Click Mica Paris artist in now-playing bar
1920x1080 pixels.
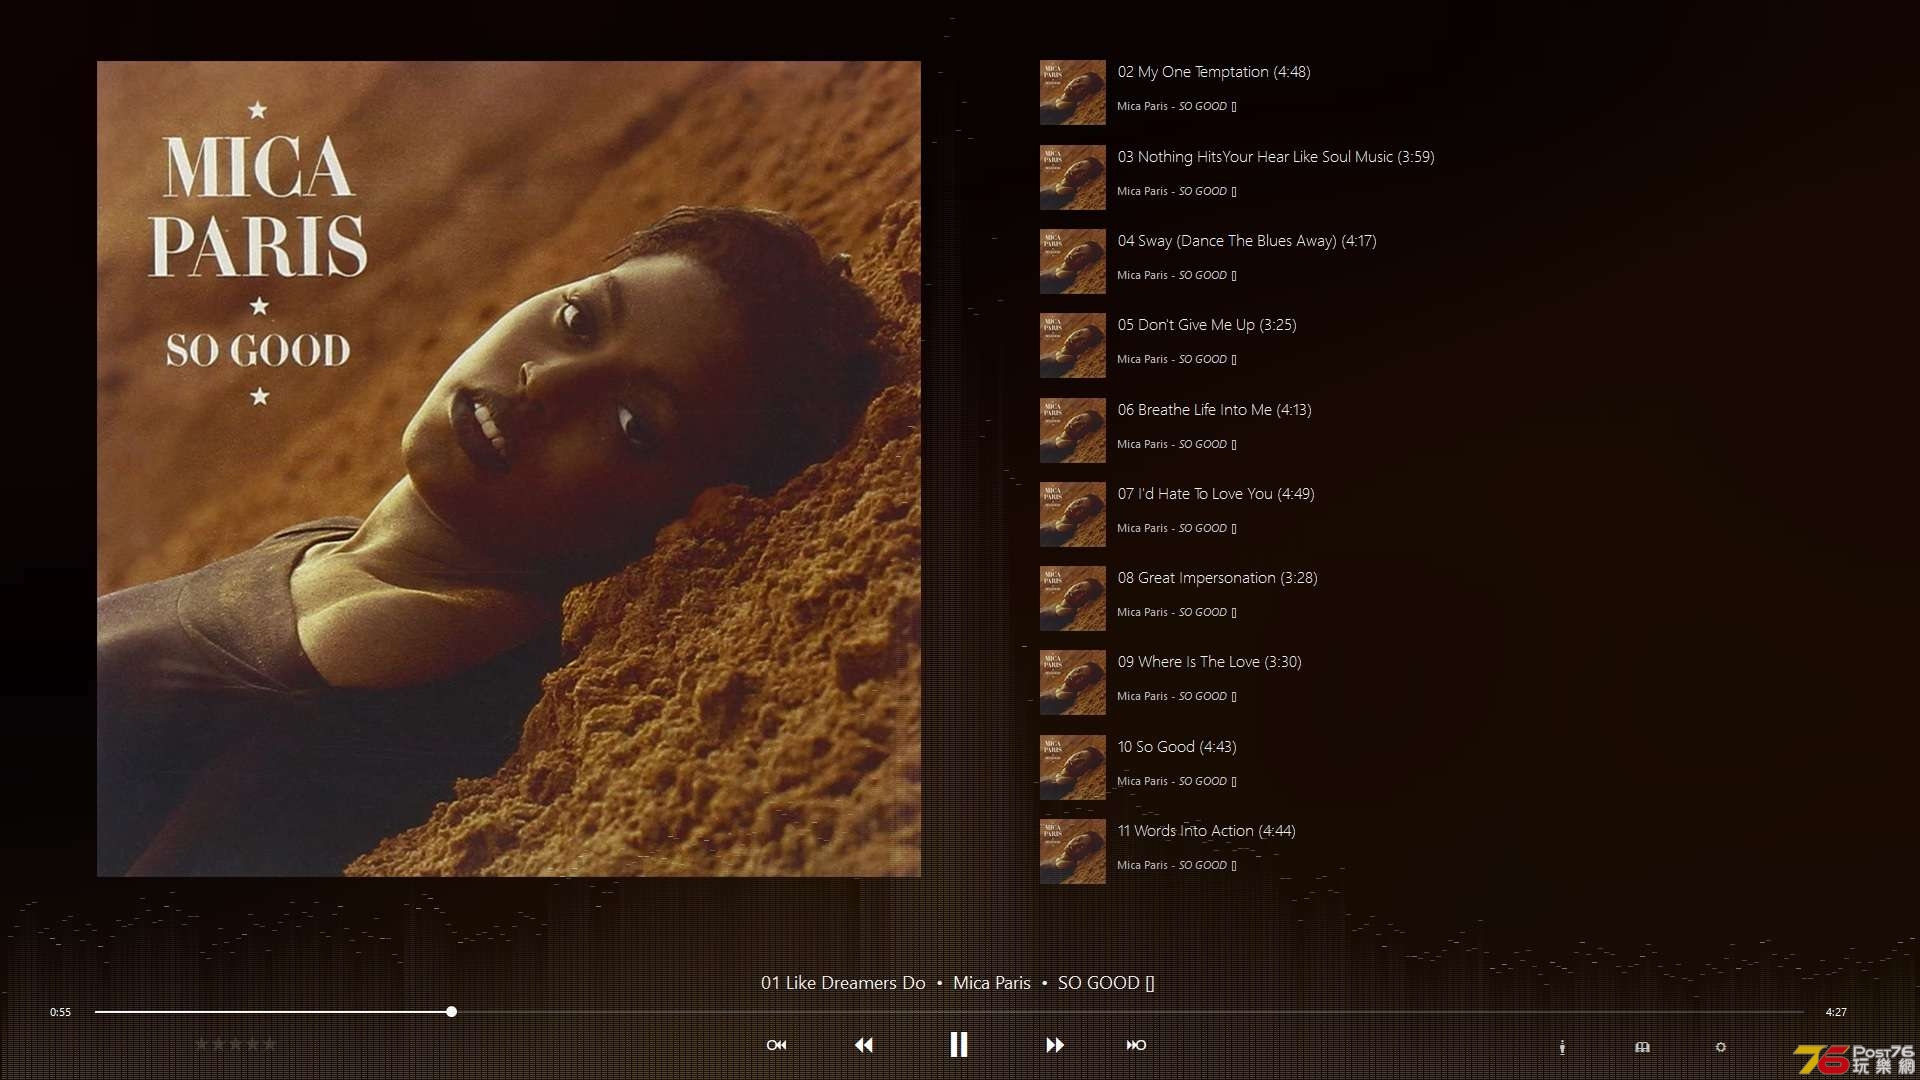[x=992, y=983]
